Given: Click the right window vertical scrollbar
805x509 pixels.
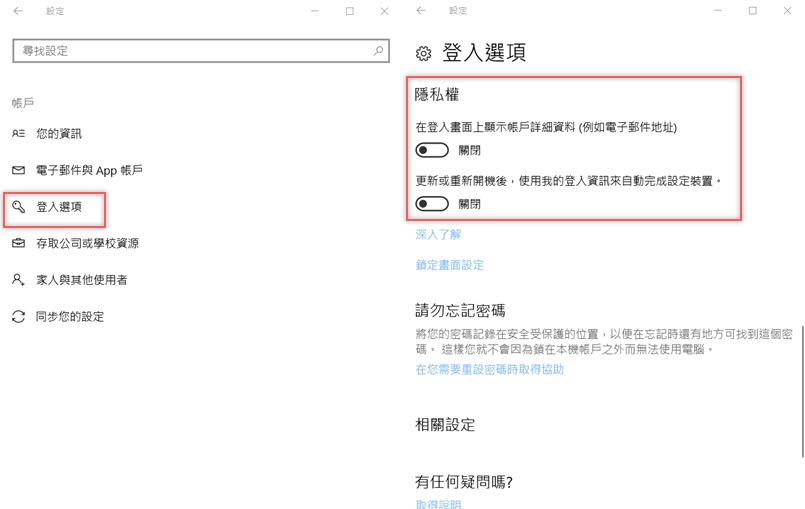Looking at the screenshot, I should coord(802,390).
